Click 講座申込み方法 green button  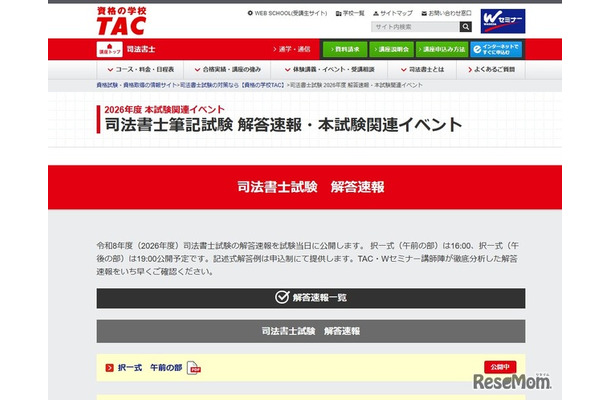(442, 49)
